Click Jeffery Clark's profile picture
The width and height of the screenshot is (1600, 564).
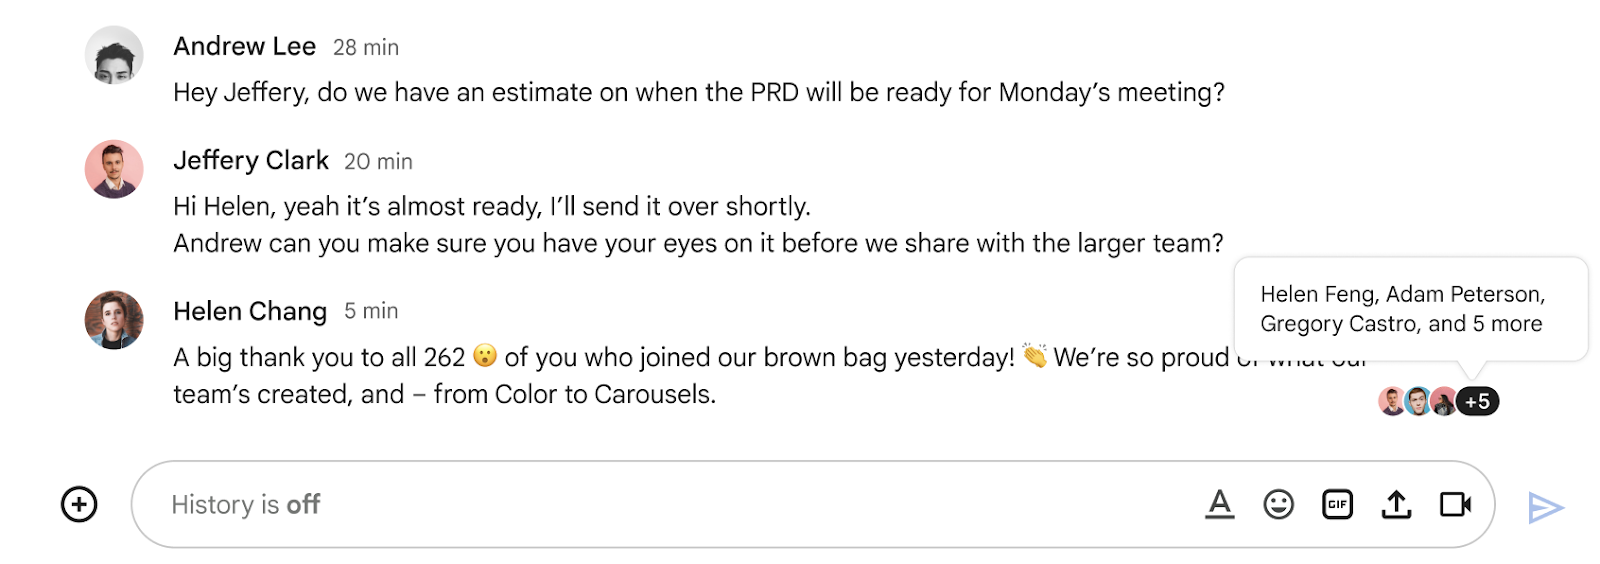[x=114, y=169]
